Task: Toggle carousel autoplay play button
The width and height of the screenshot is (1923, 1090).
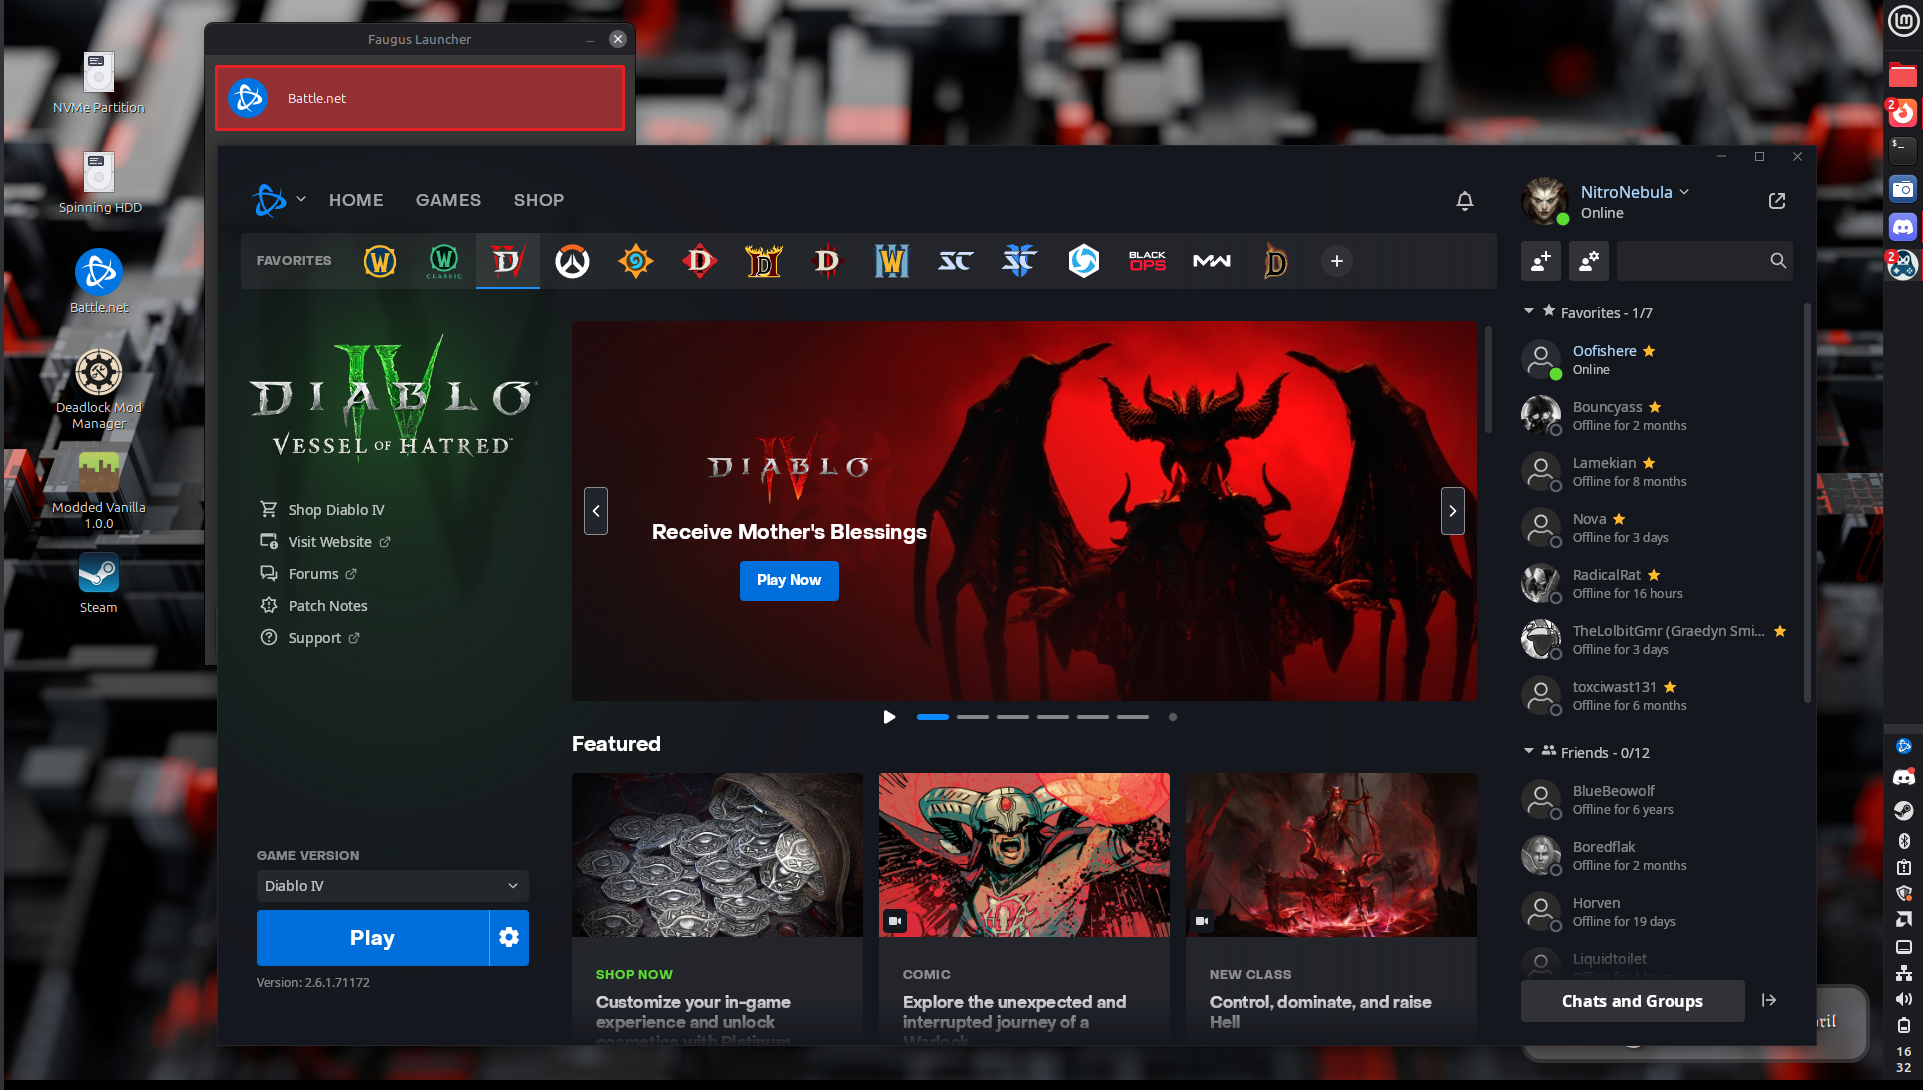Action: pyautogui.click(x=889, y=717)
